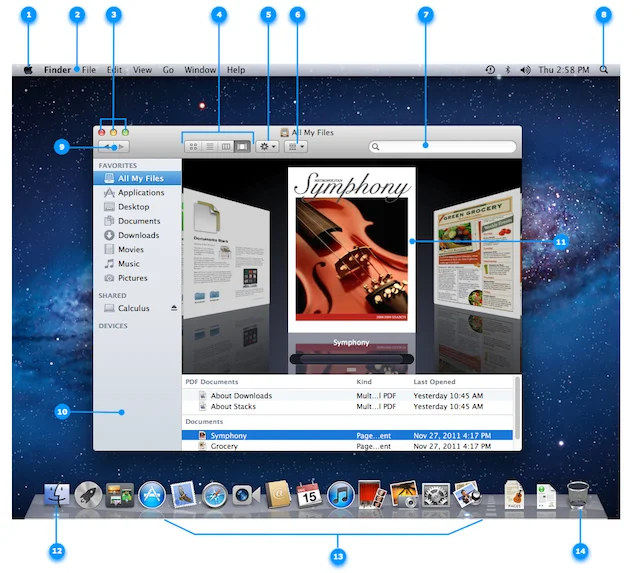Click the Finder search field
The height and width of the screenshot is (573, 640).
click(x=443, y=147)
